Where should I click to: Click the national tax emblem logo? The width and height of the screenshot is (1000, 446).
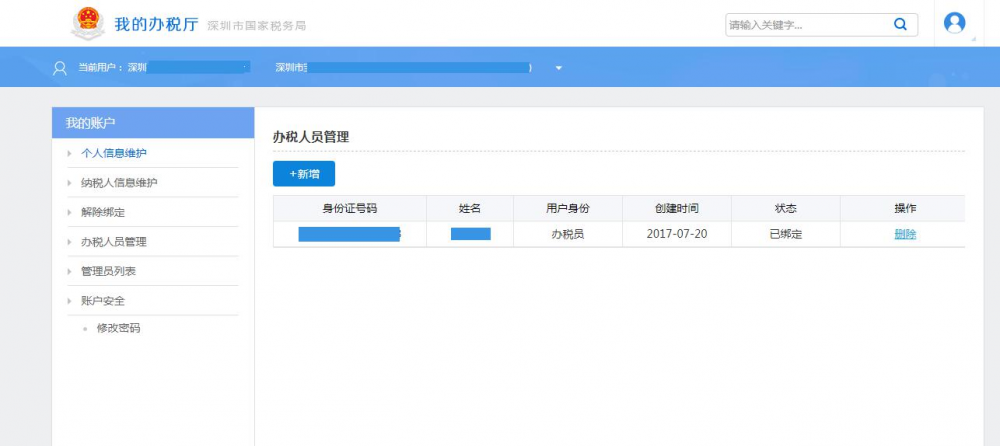[x=88, y=23]
